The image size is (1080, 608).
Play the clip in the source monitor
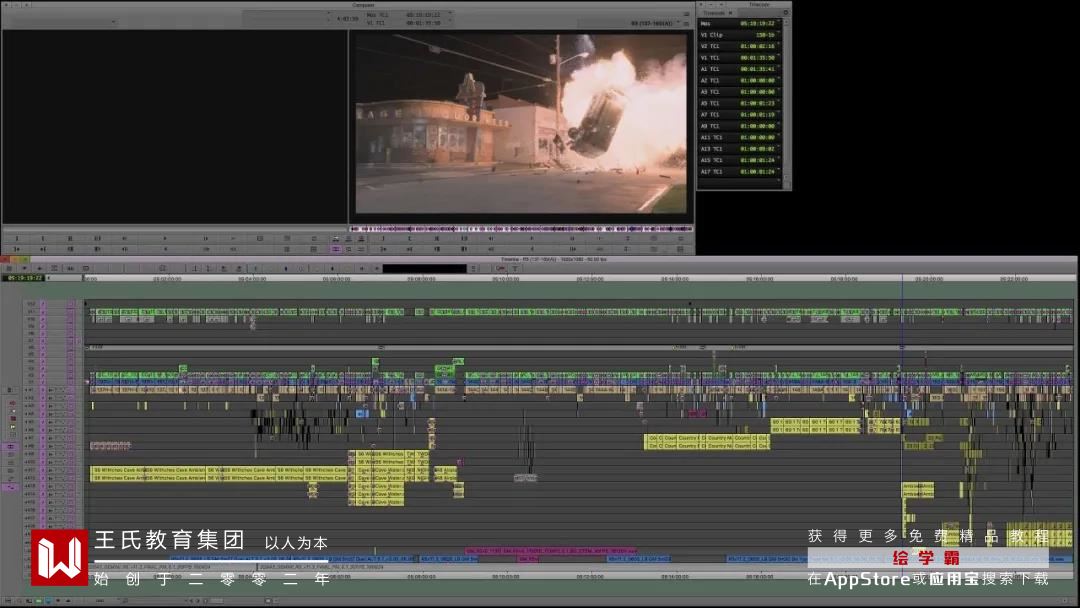165,238
